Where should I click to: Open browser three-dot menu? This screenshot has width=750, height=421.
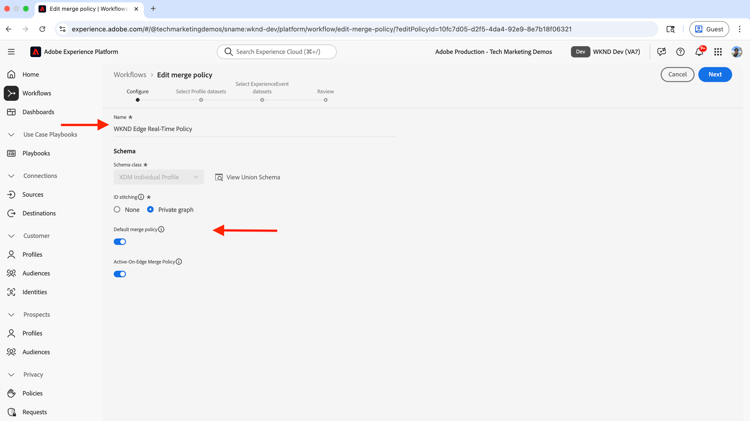coord(739,29)
